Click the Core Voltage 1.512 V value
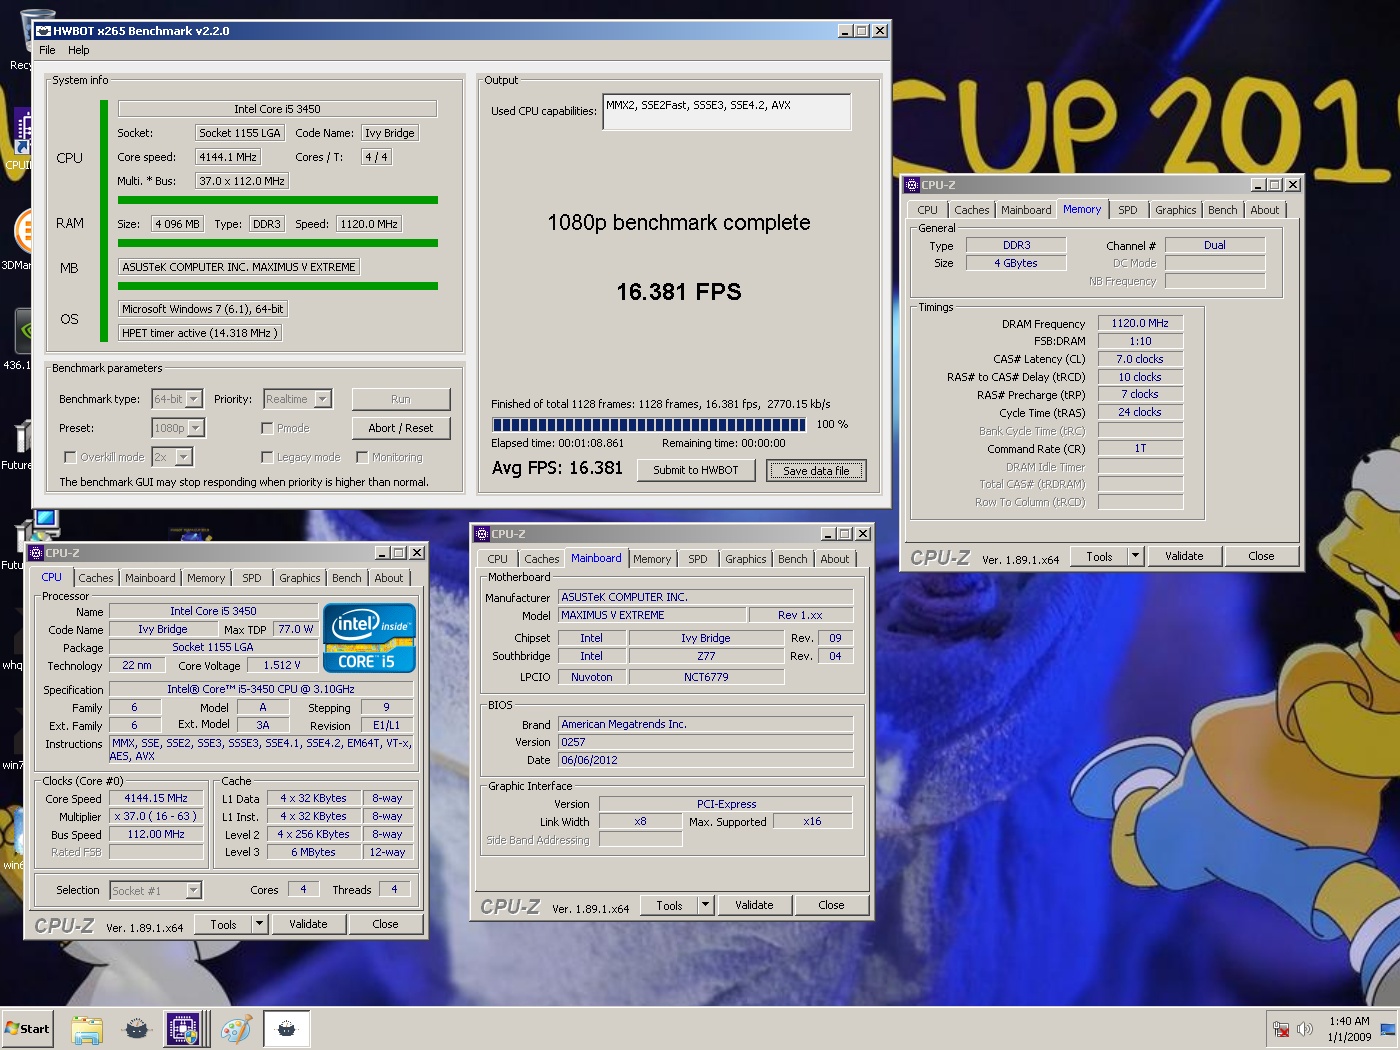Image resolution: width=1400 pixels, height=1050 pixels. point(282,665)
